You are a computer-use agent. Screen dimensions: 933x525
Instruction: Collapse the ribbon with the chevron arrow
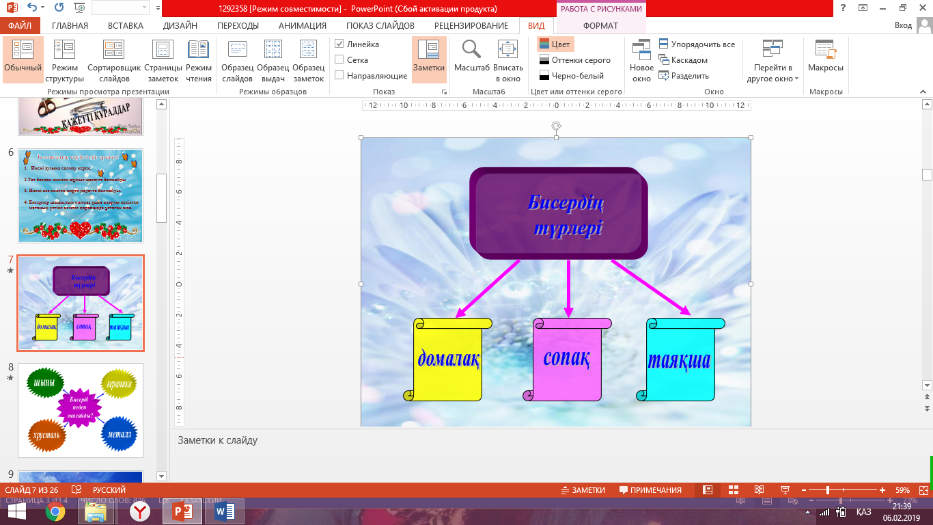pyautogui.click(x=923, y=92)
